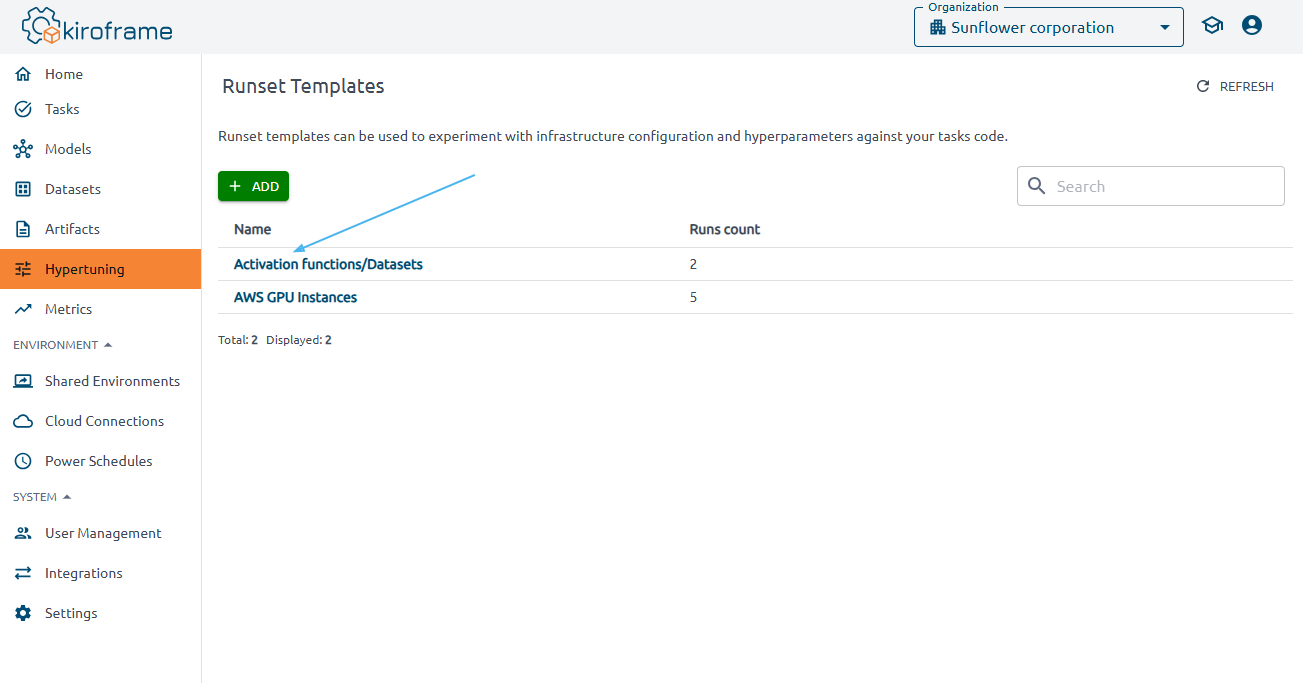Navigate to User Management
The width and height of the screenshot is (1303, 683).
coord(103,533)
